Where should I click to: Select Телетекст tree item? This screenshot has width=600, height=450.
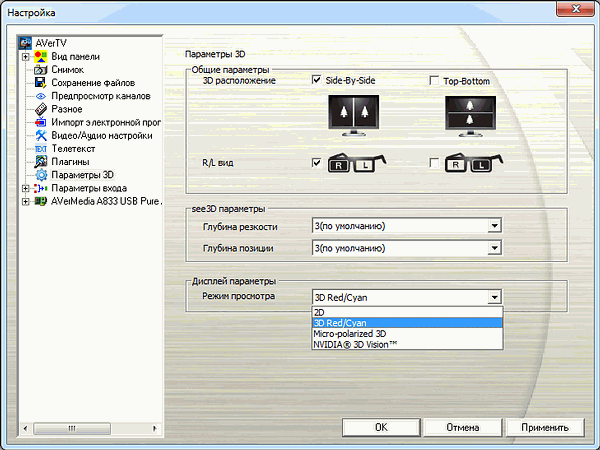click(73, 148)
